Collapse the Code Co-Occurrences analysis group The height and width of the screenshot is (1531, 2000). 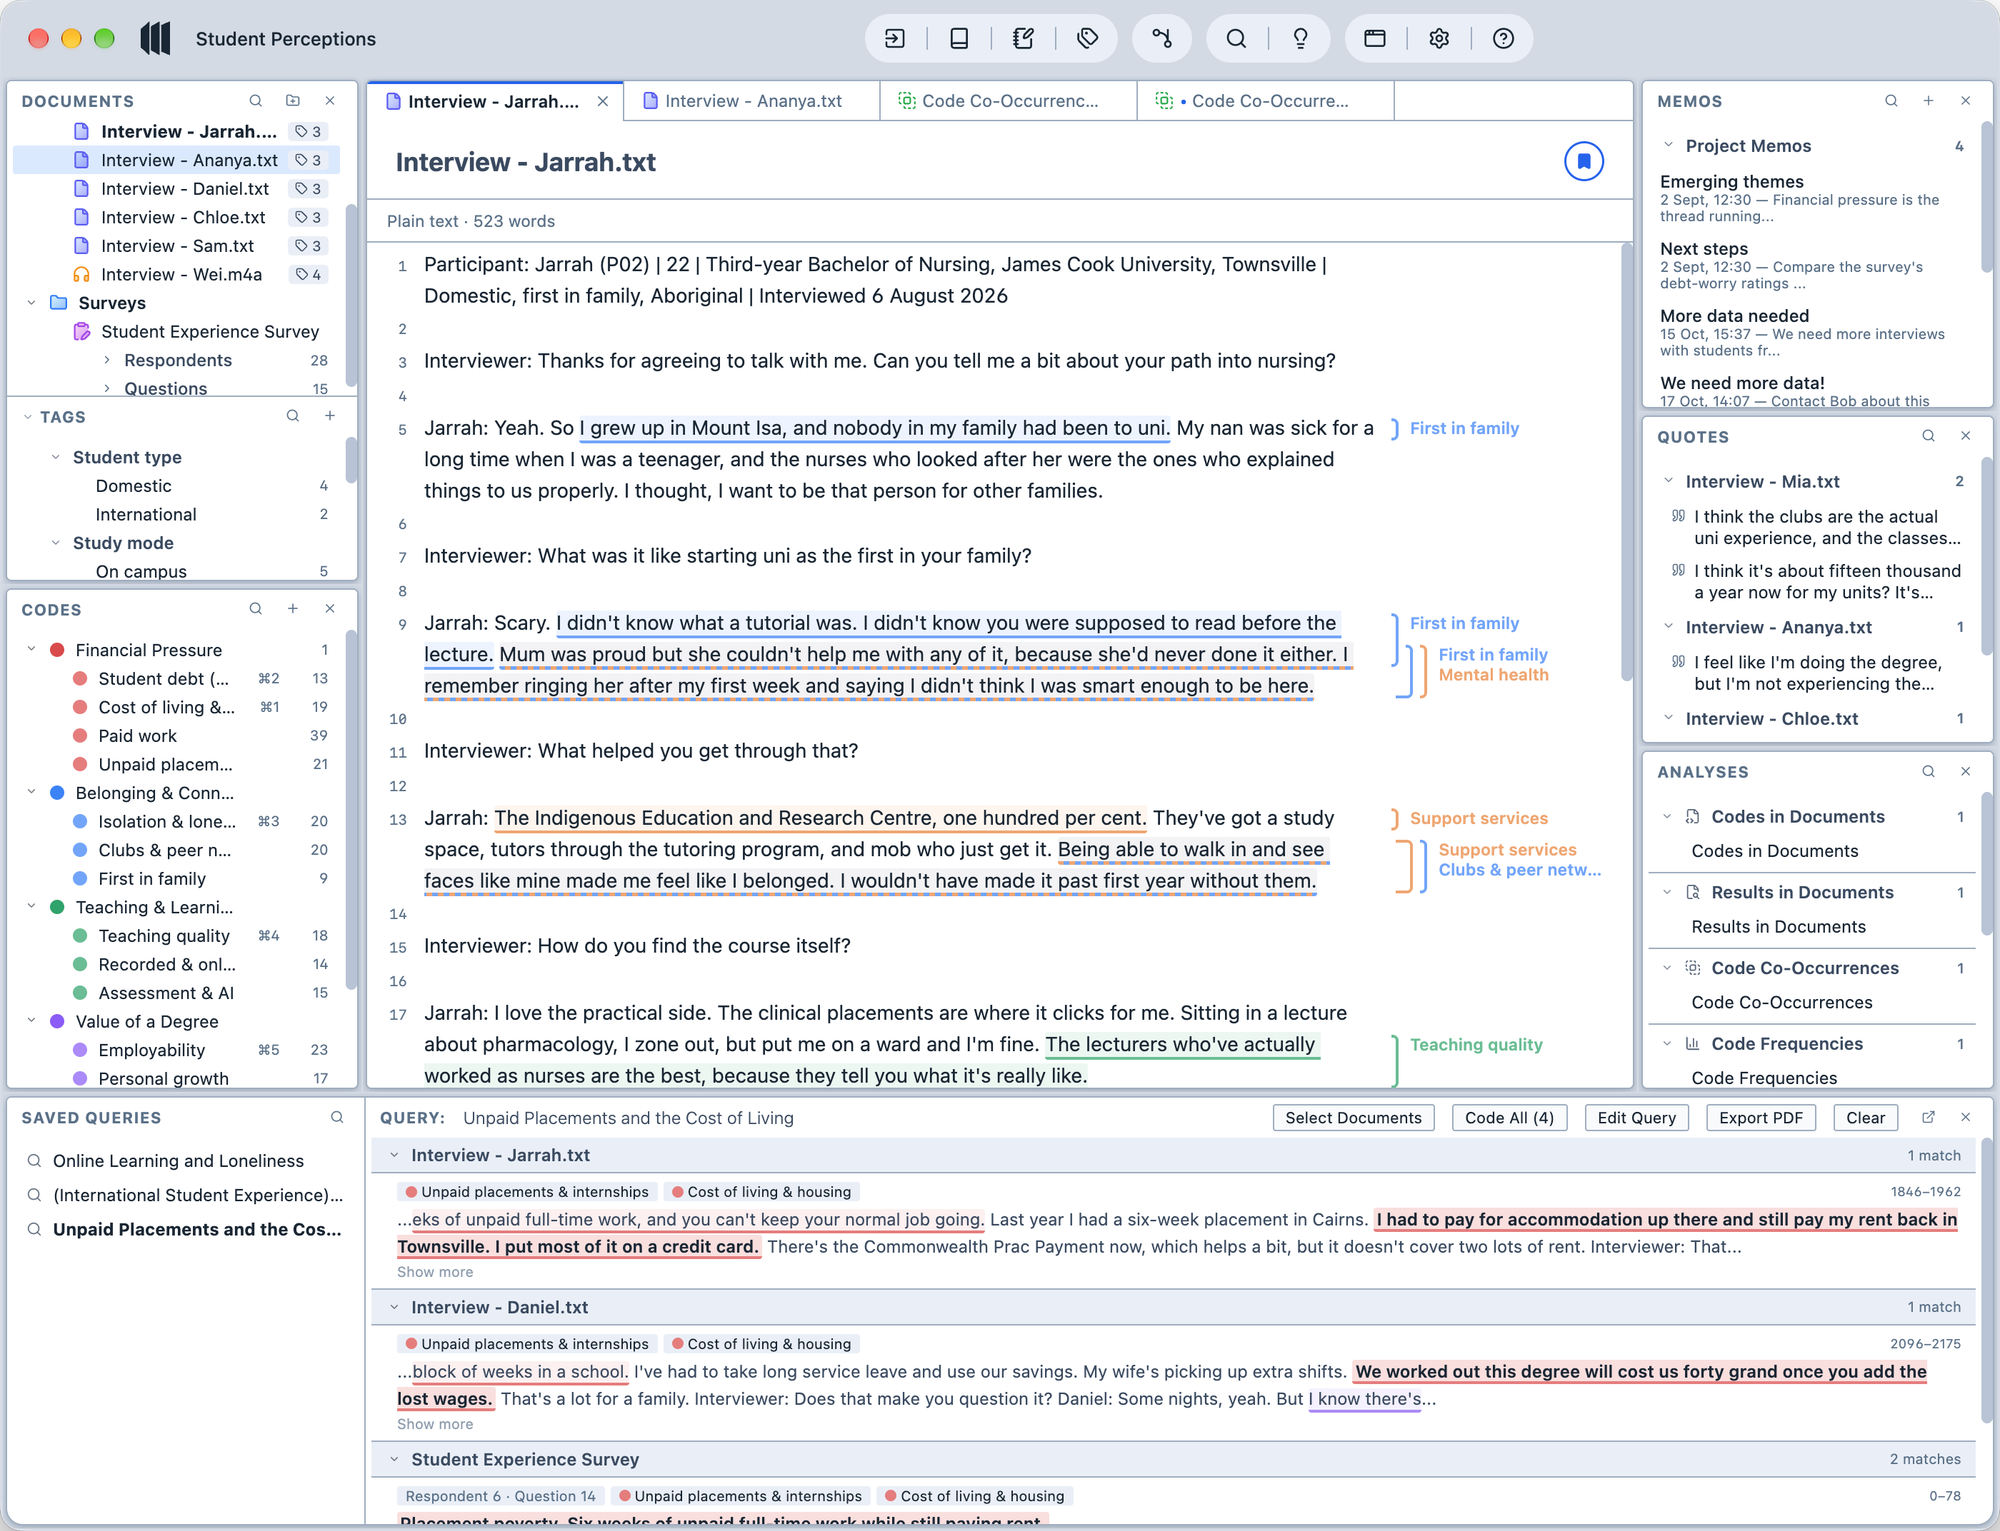[x=1667, y=968]
